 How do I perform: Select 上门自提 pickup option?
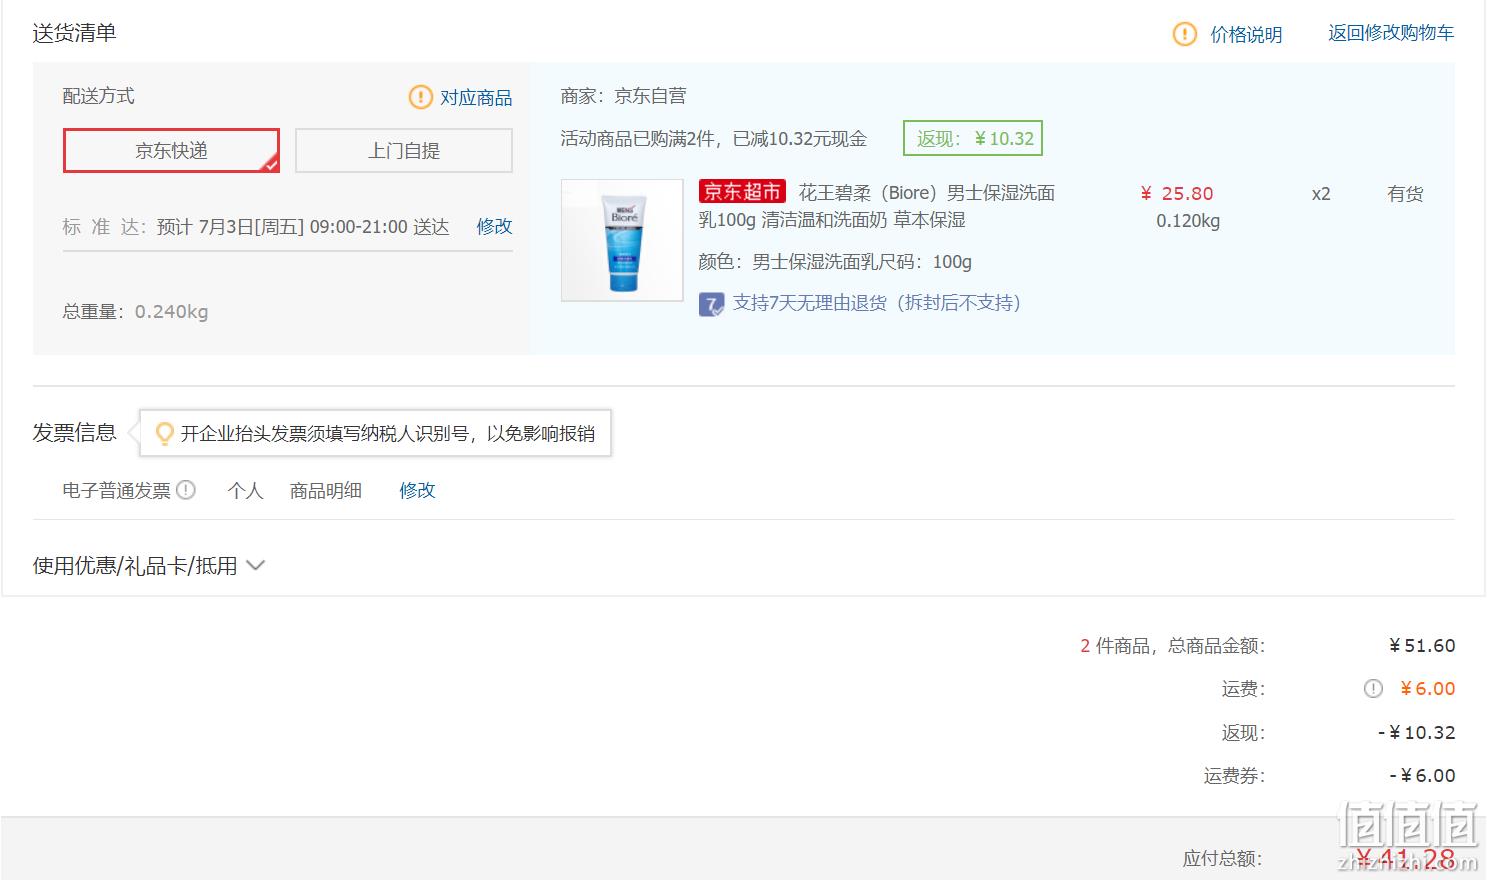click(x=404, y=150)
